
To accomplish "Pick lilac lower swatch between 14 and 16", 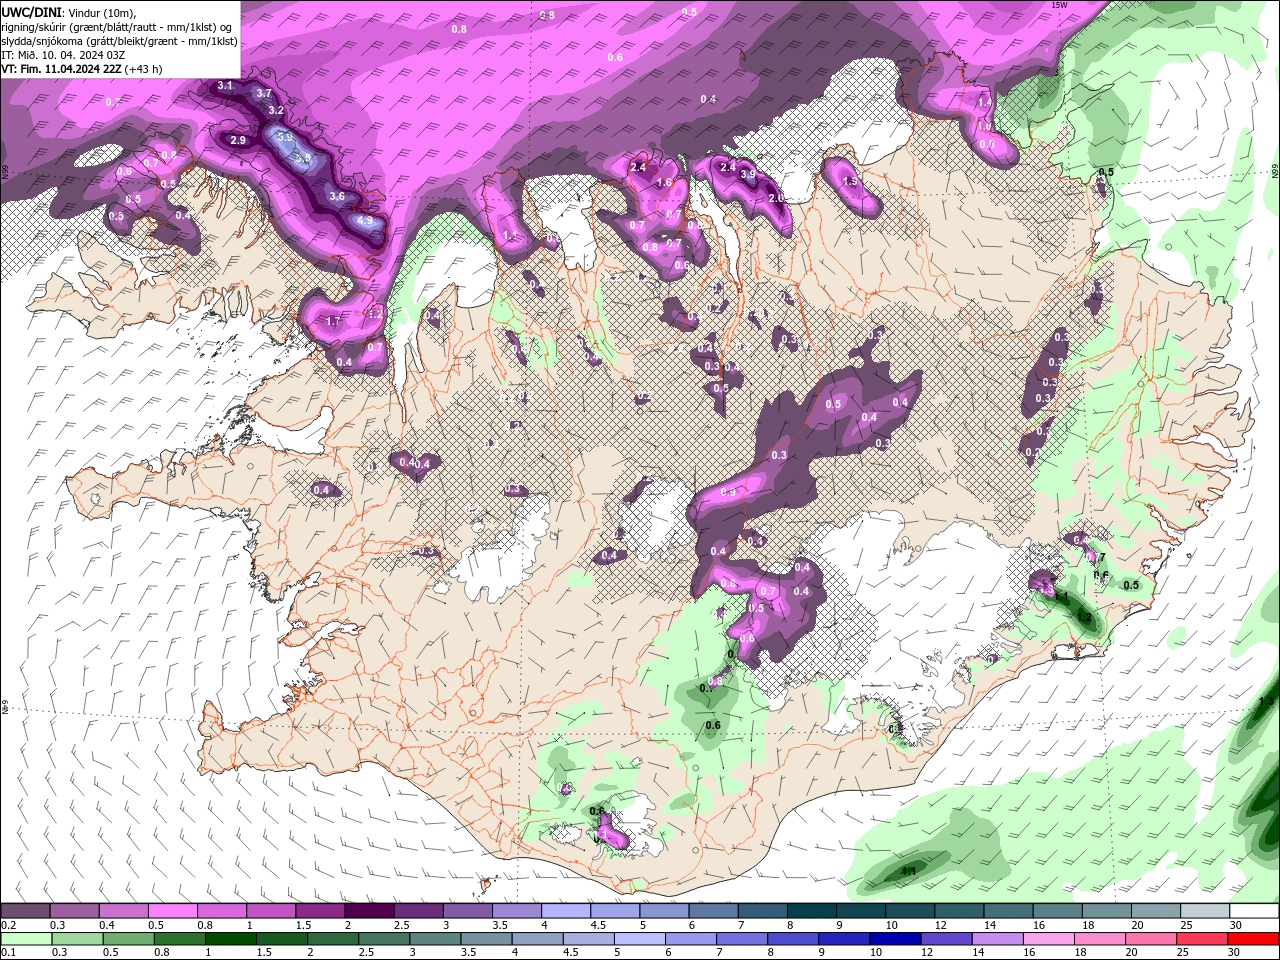I will tap(996, 939).
